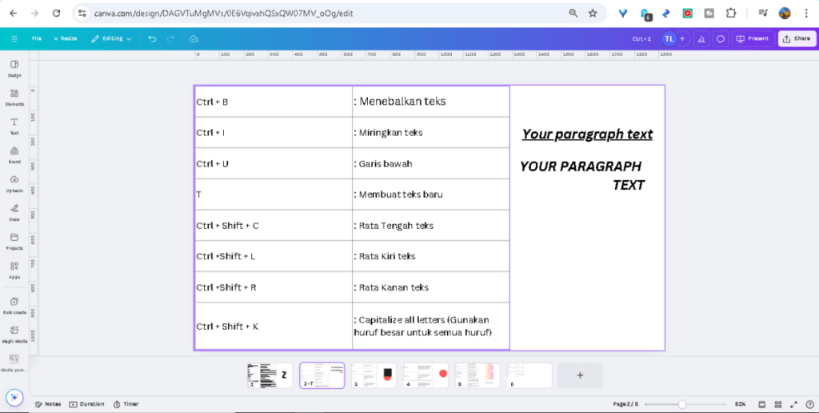Click the ': Menebalkan teks' cell

click(431, 102)
